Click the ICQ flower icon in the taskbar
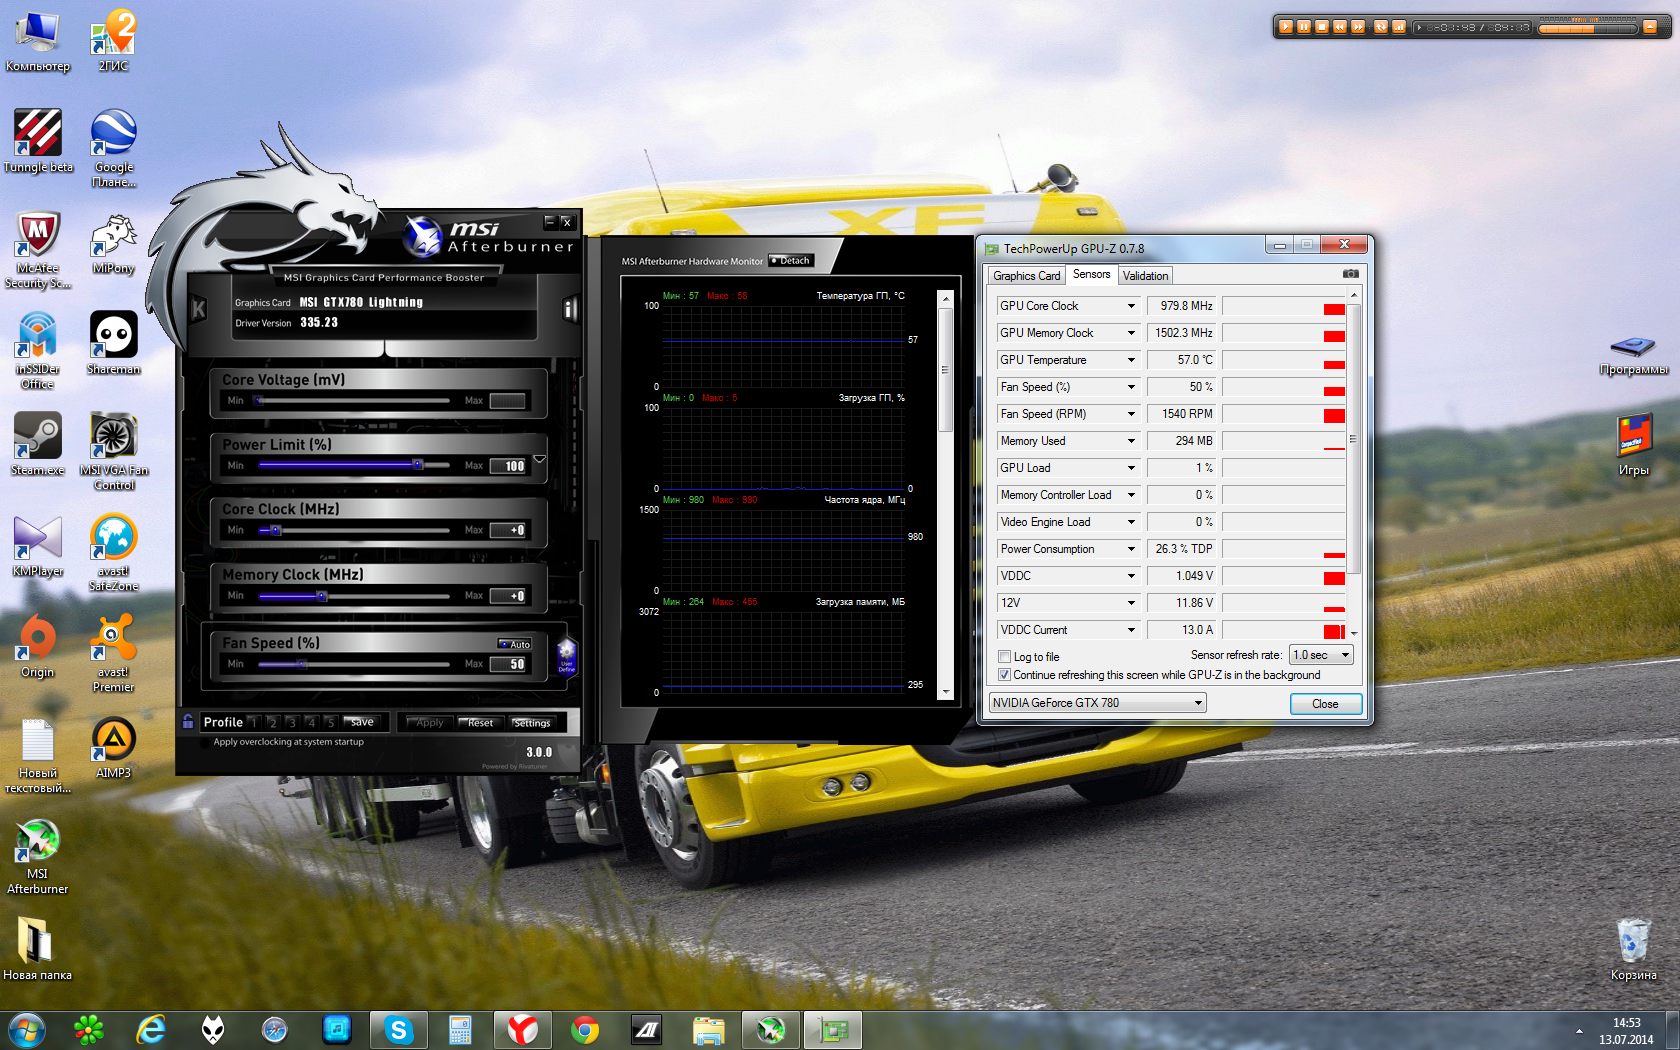Screen dimensions: 1680x1050 pos(89,1029)
